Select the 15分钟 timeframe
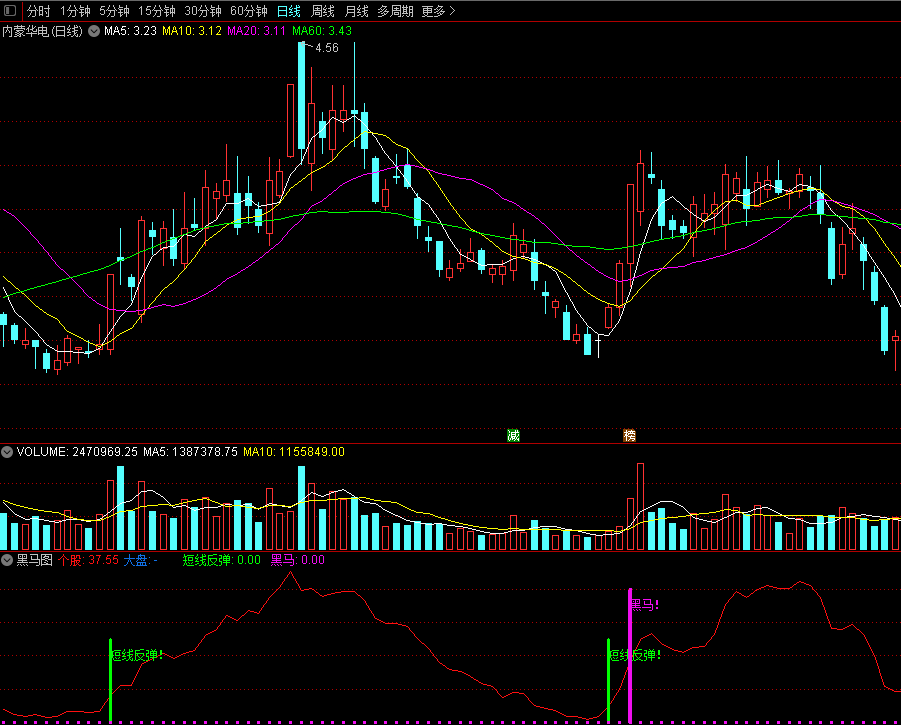Screen dimensions: 901x725 pos(157,11)
